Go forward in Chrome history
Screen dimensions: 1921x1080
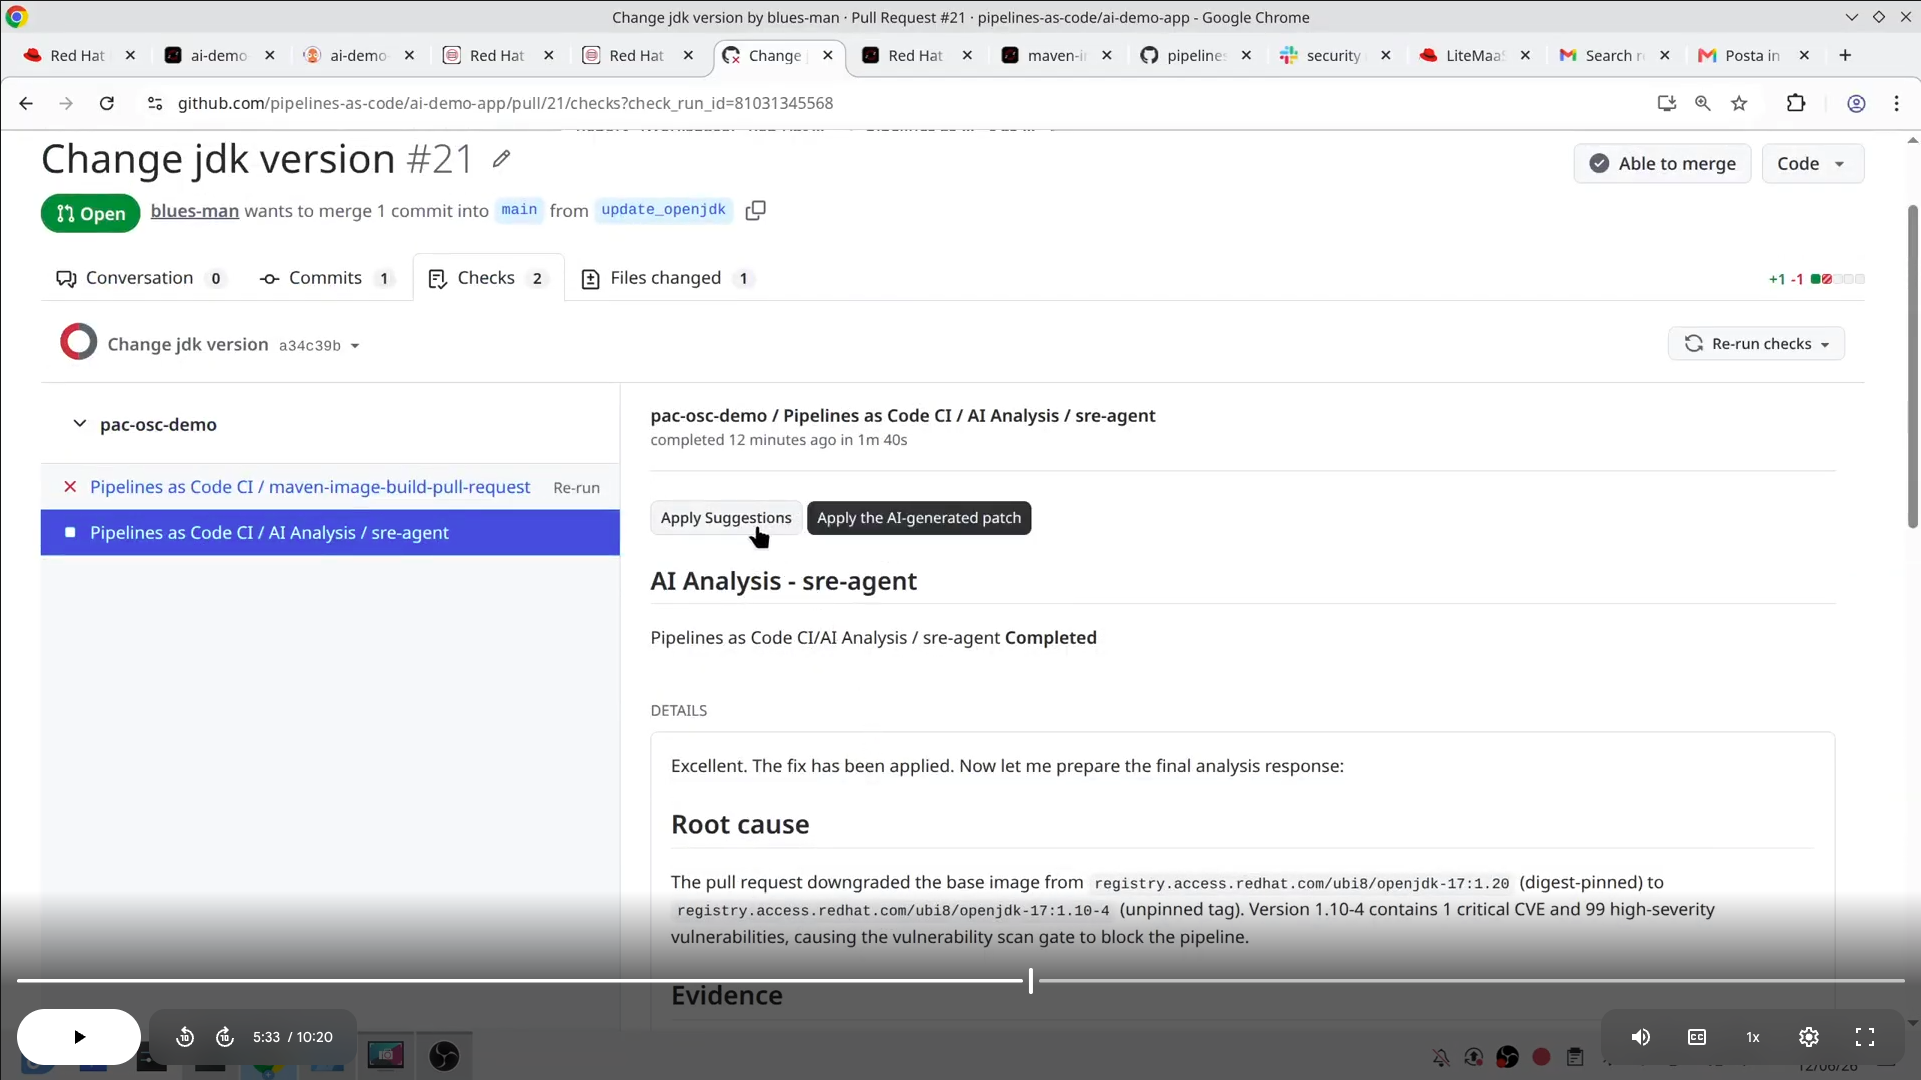[66, 103]
